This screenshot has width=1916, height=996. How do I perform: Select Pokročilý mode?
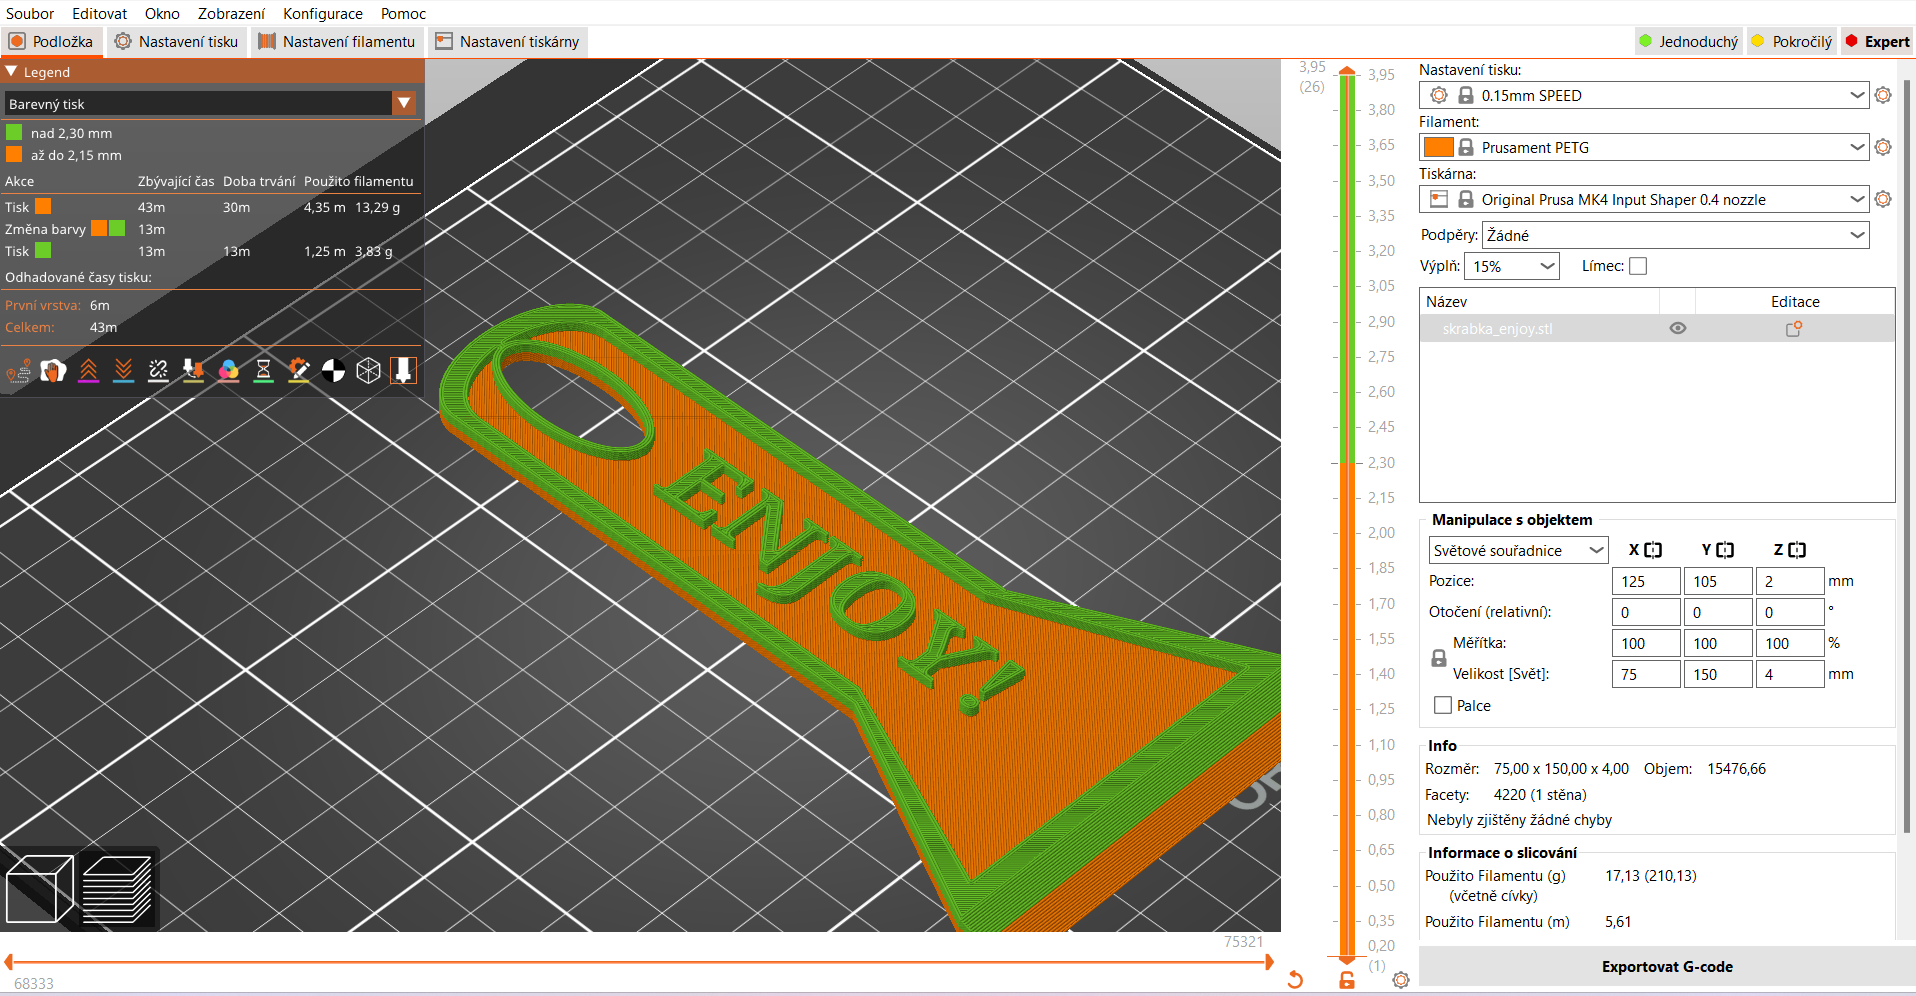[x=1792, y=41]
